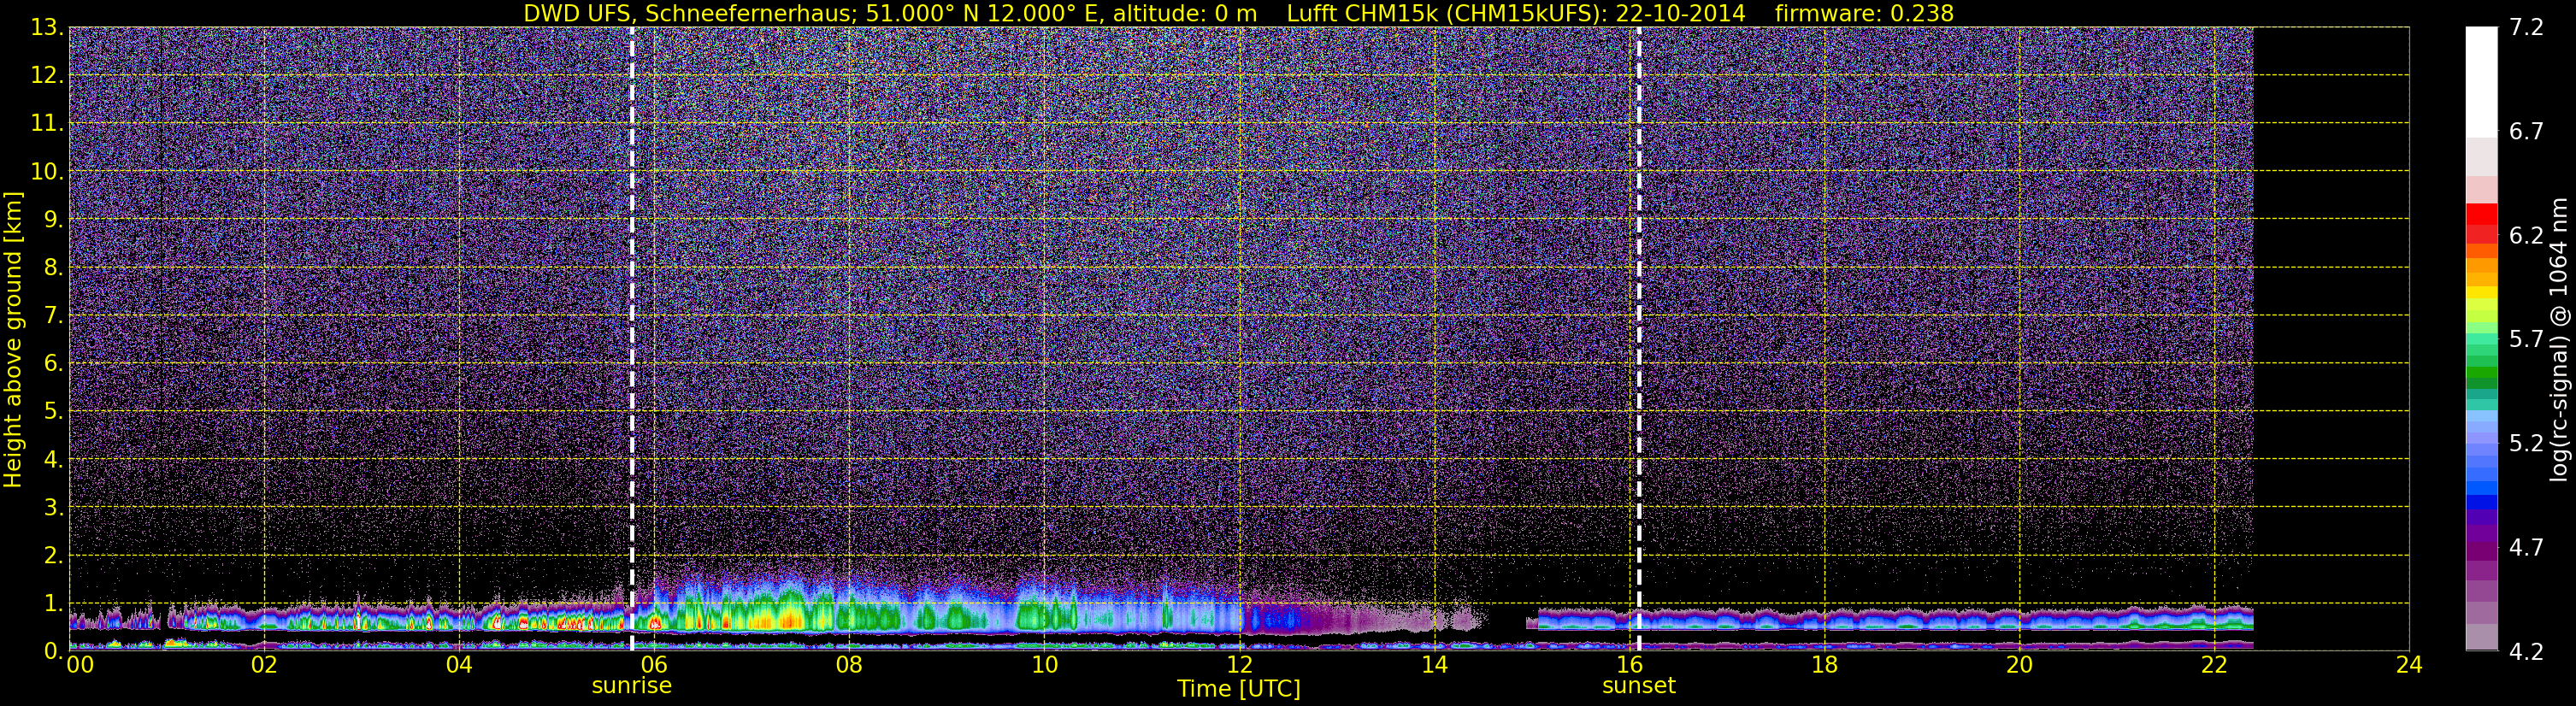
Task: Click the 06 time tick label
Action: 654,665
